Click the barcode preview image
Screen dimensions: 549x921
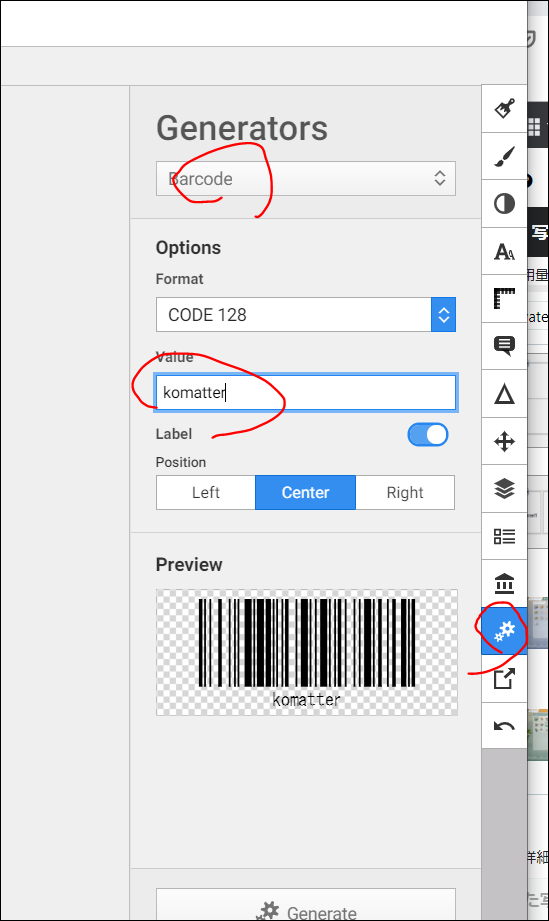(x=307, y=652)
